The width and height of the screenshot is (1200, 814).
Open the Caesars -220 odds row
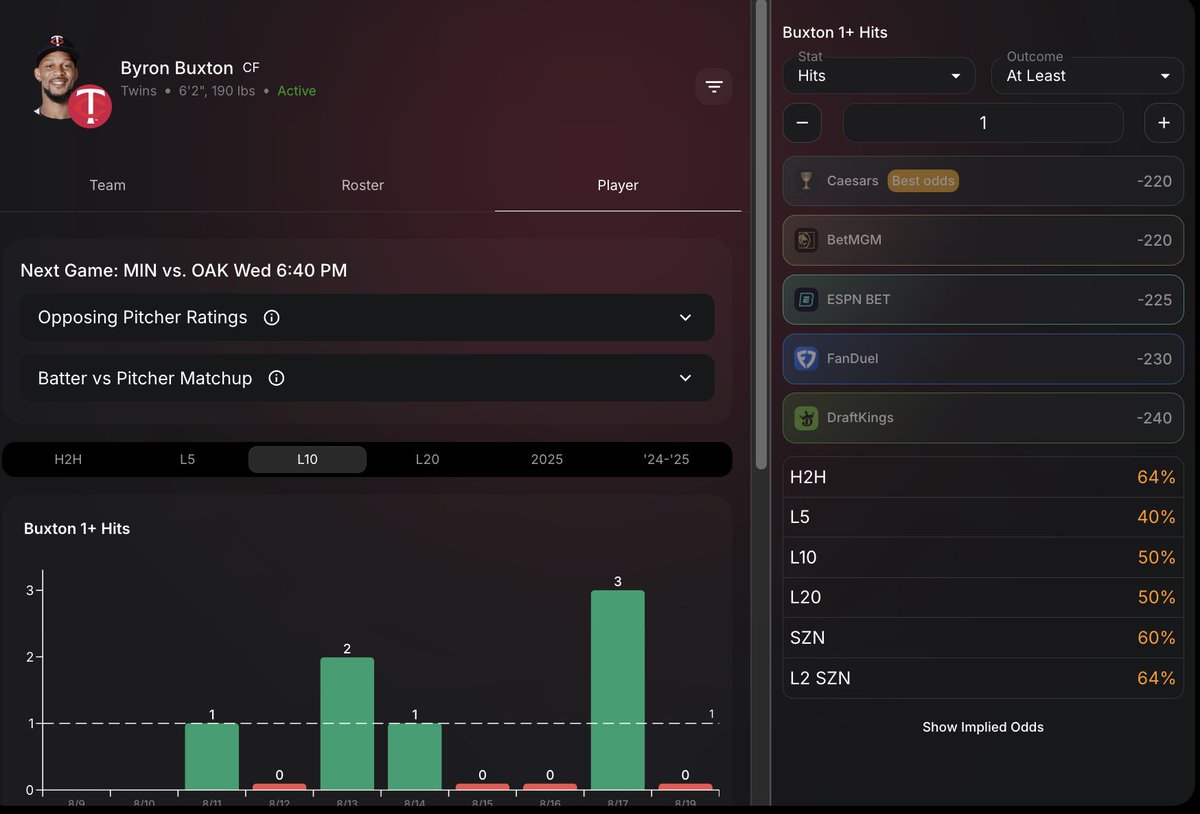pos(983,181)
